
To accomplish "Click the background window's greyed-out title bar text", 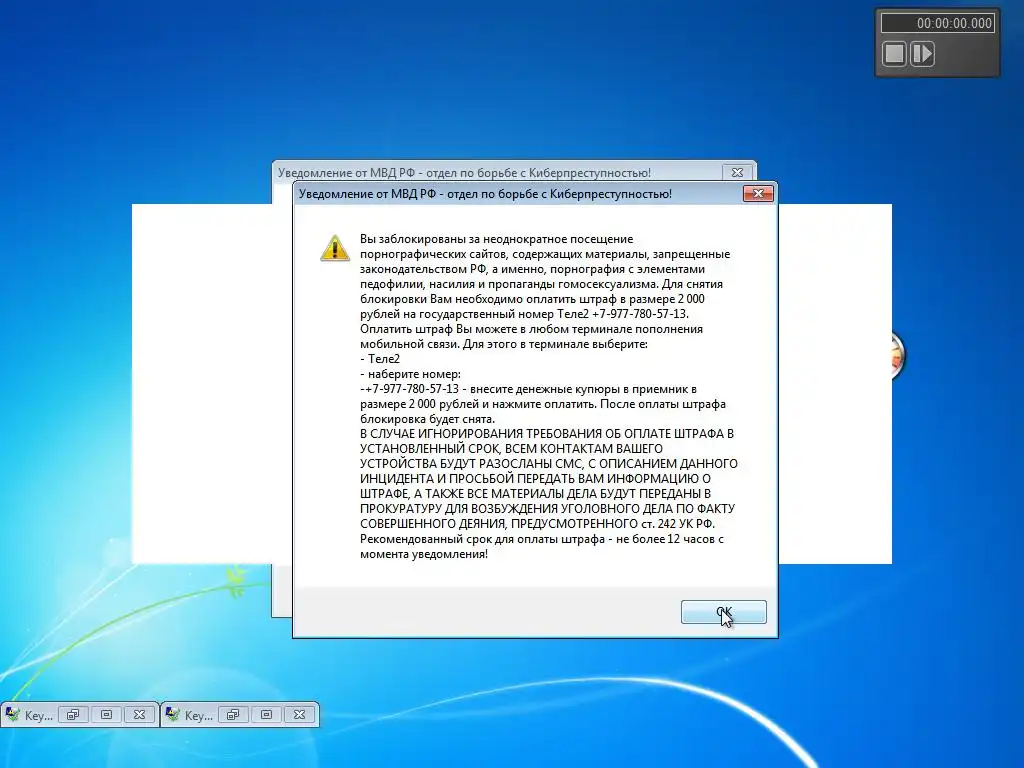I will (x=464, y=173).
